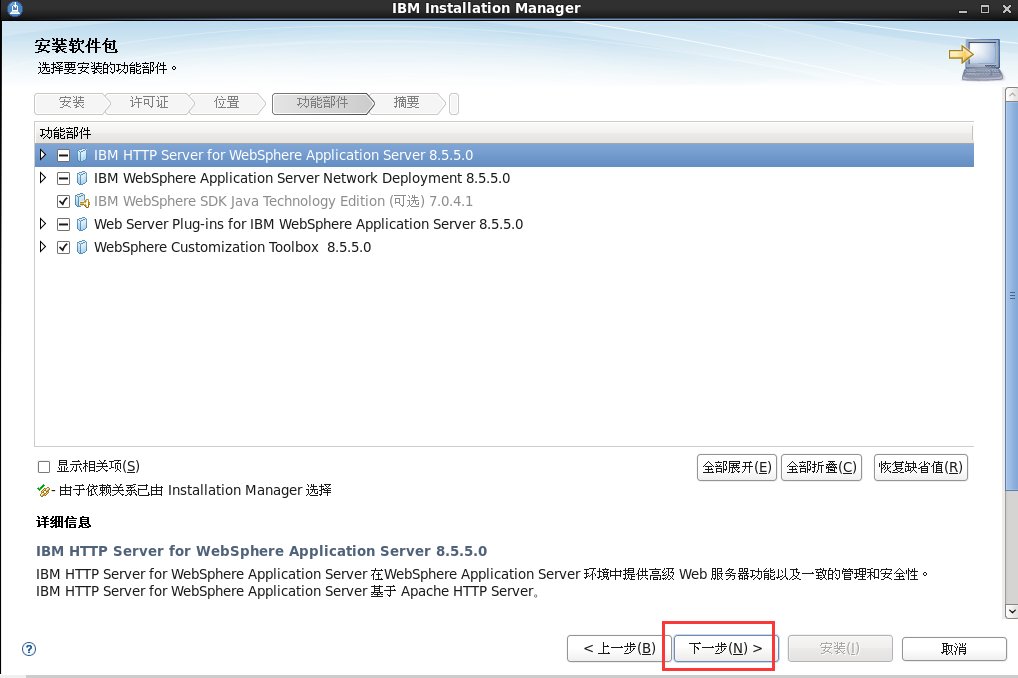Click the 详细信息 section label
This screenshot has width=1018, height=678.
[64, 522]
